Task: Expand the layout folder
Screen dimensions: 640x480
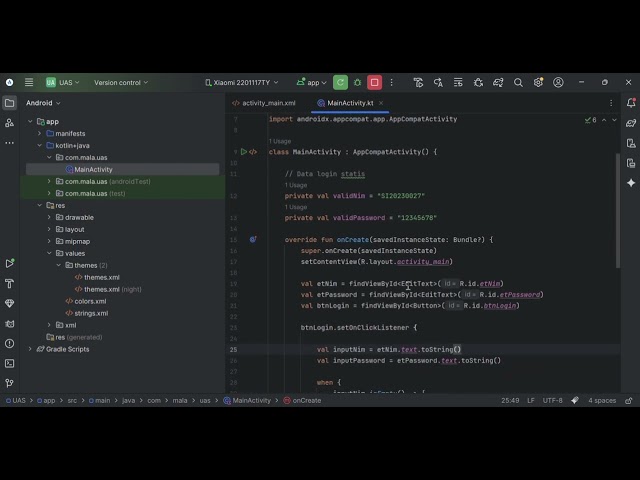Action: click(49, 229)
